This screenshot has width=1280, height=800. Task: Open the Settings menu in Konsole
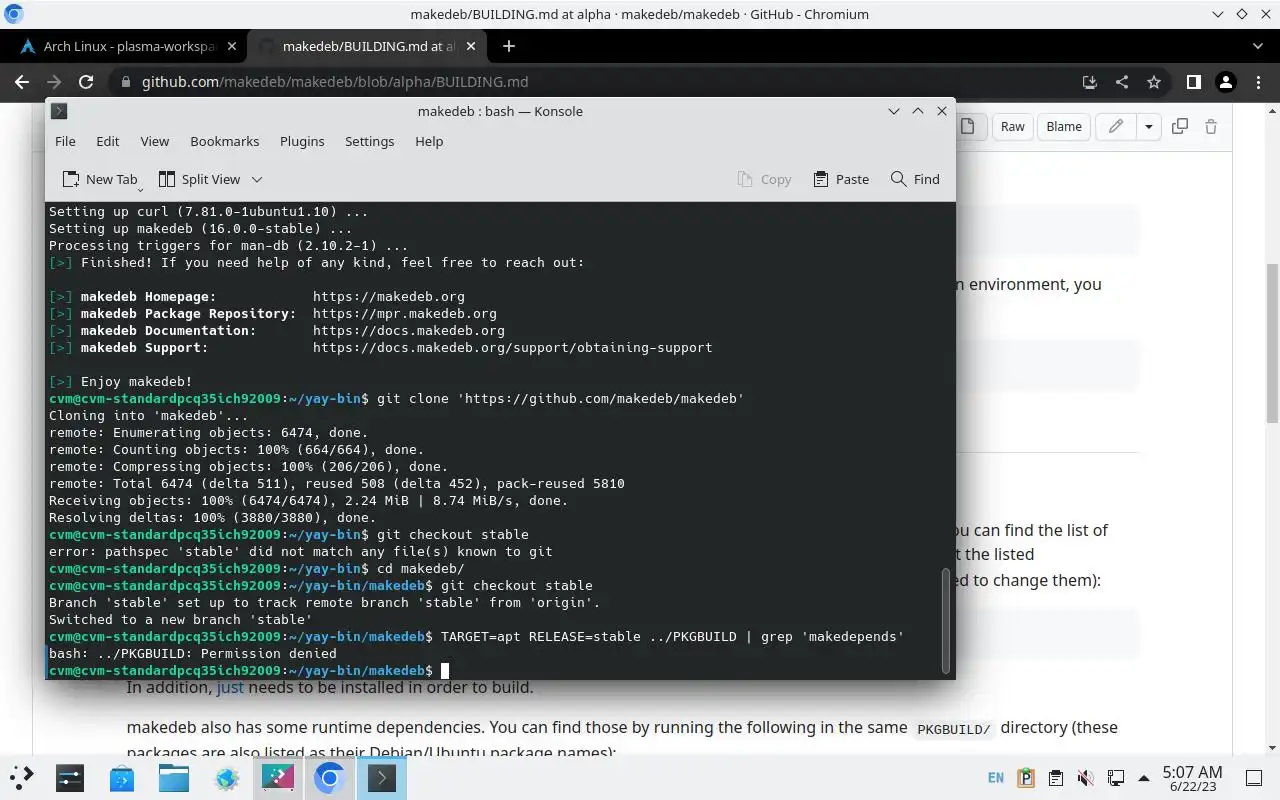point(369,141)
